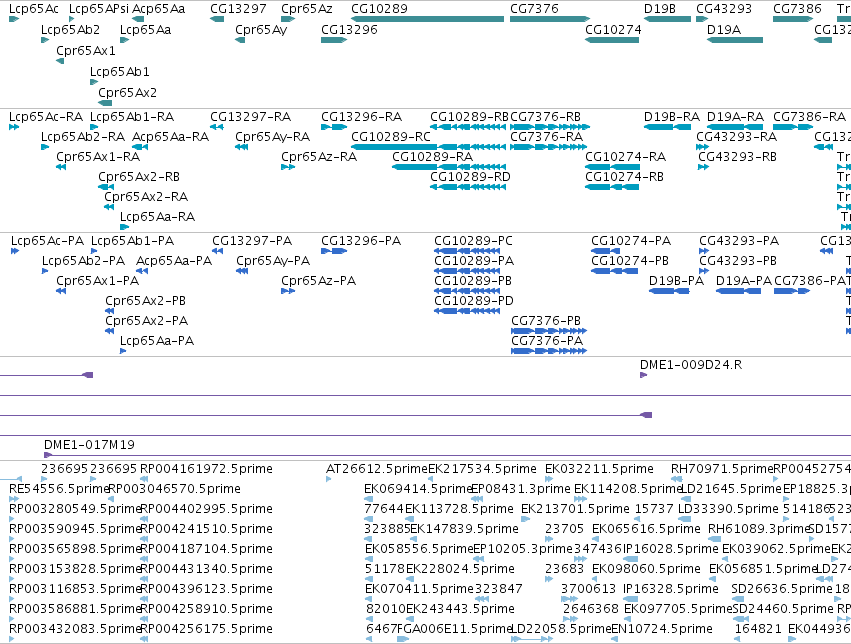Click the Lcp65Aa-RA transcript label
Viewport: 851px width, 644px height.
(x=157, y=216)
